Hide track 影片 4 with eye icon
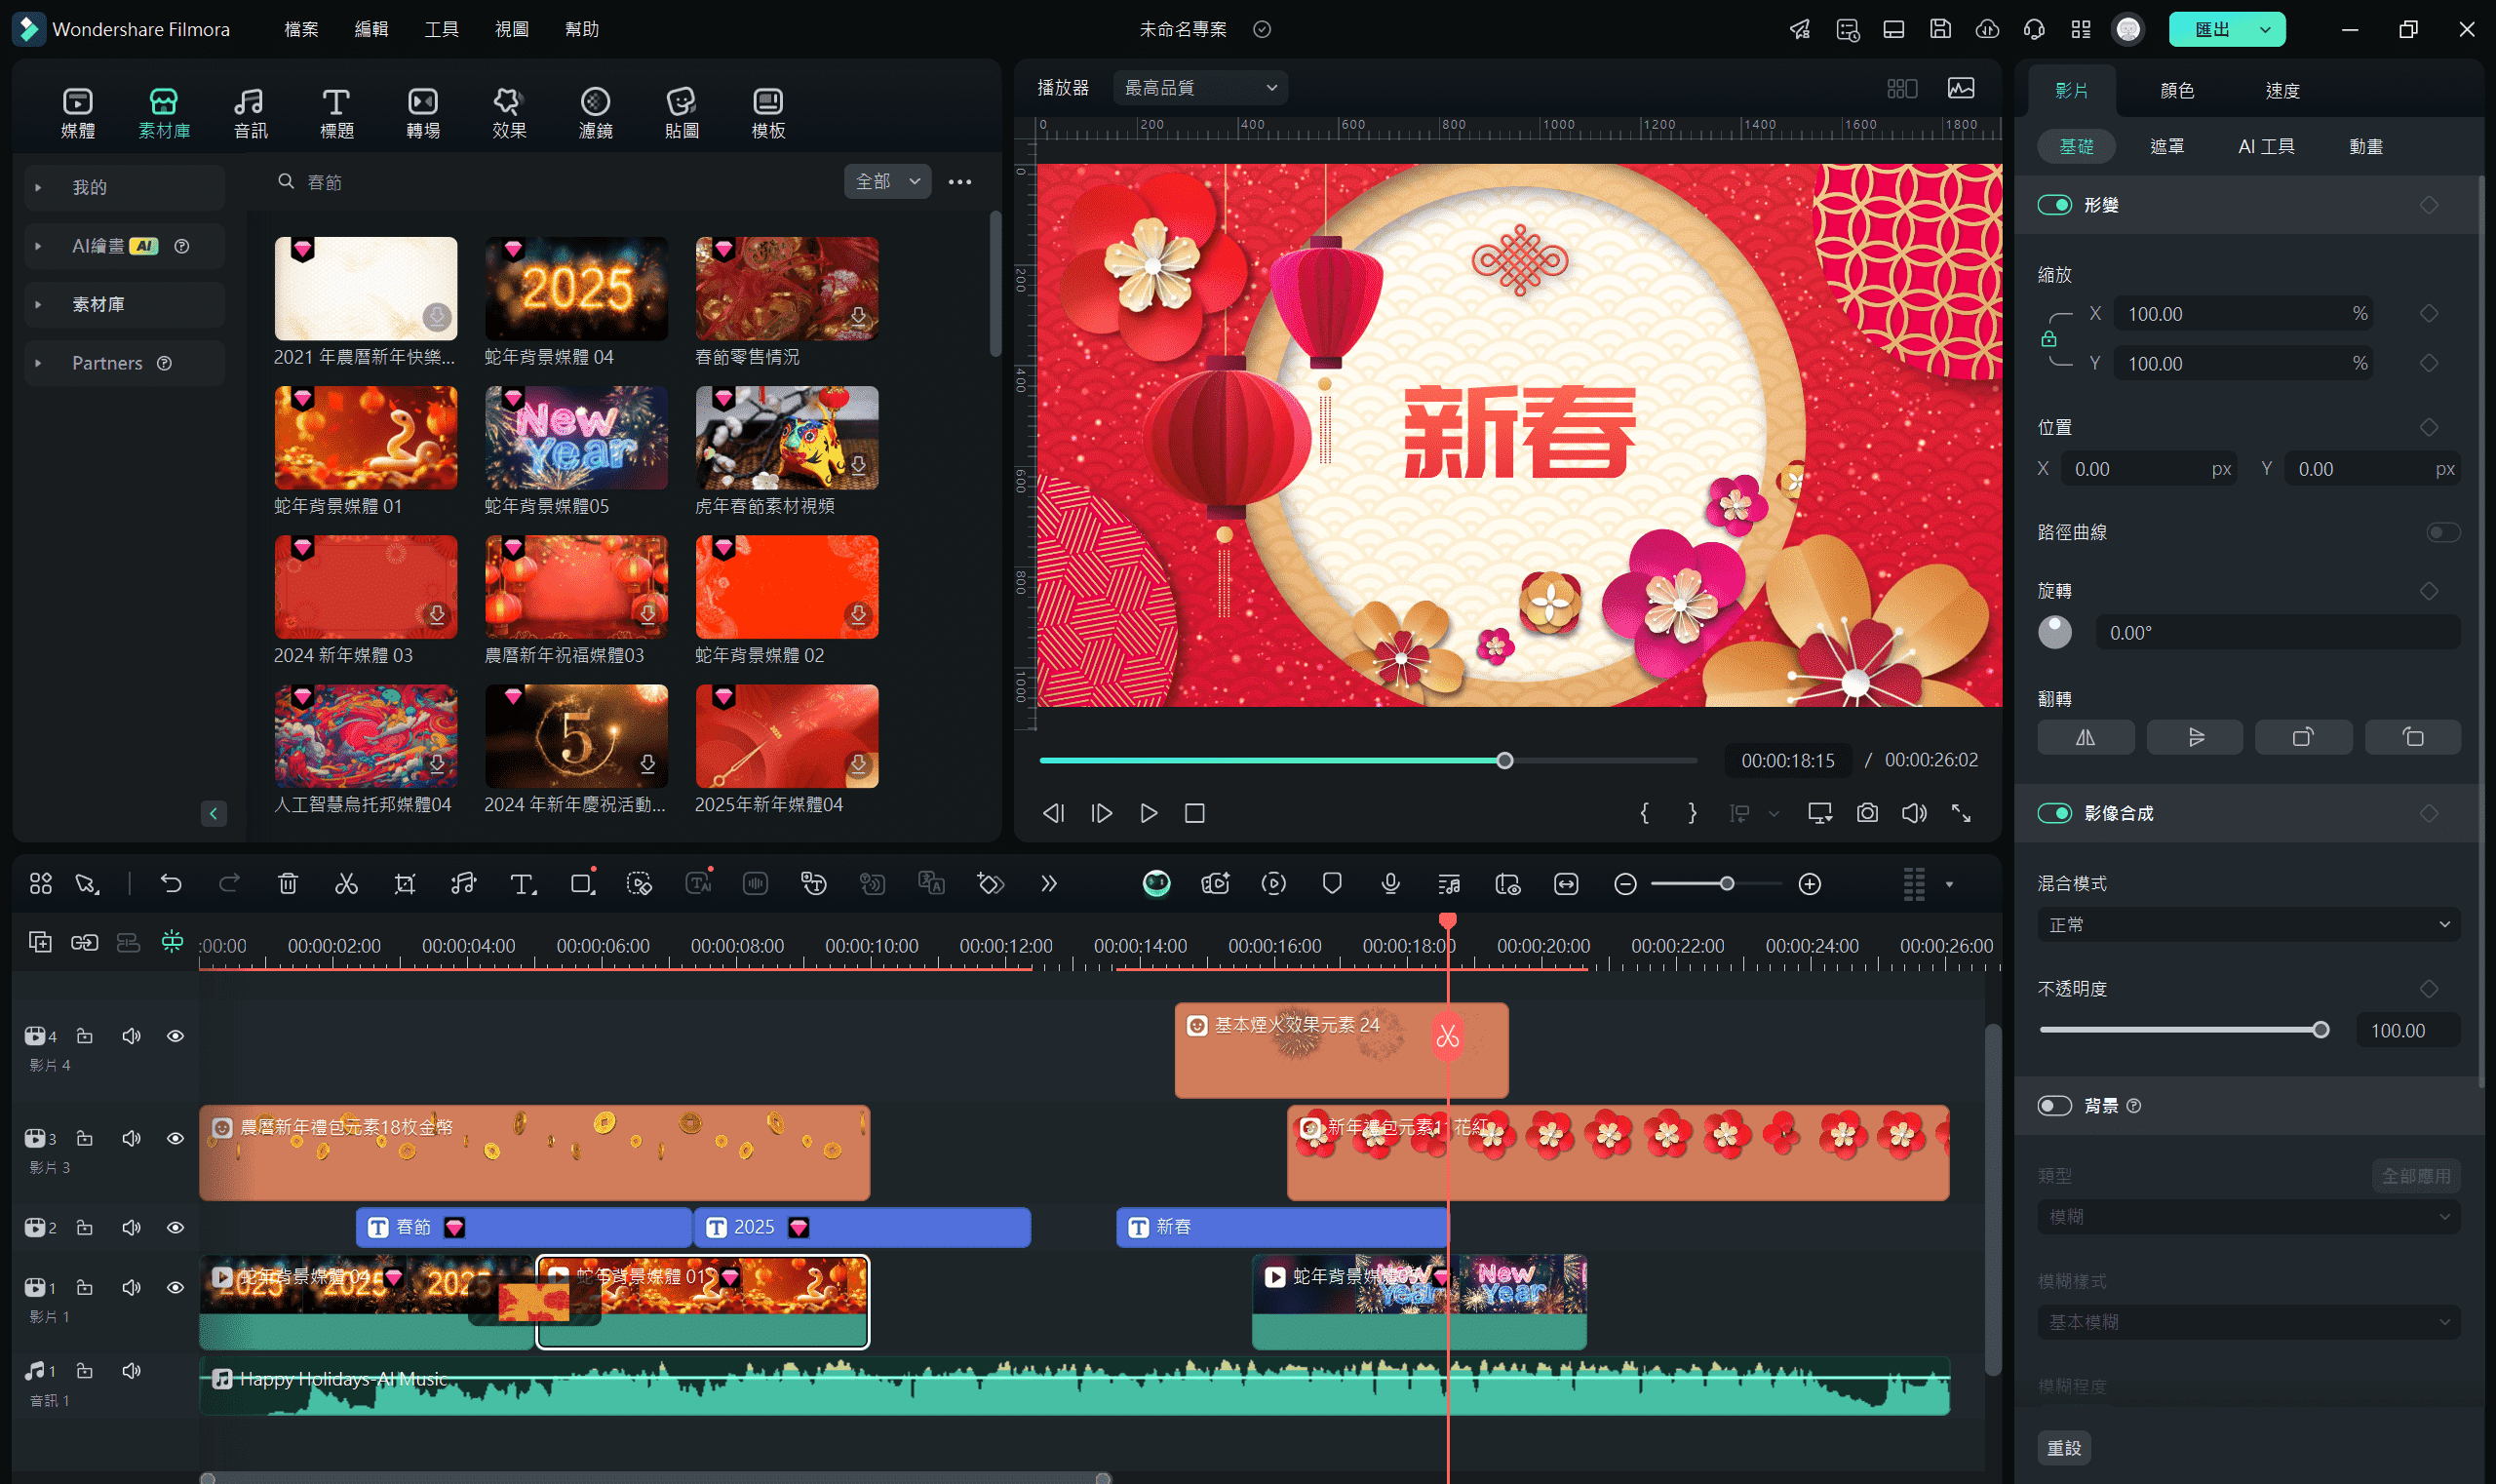Image resolution: width=2496 pixels, height=1484 pixels. 175,1036
